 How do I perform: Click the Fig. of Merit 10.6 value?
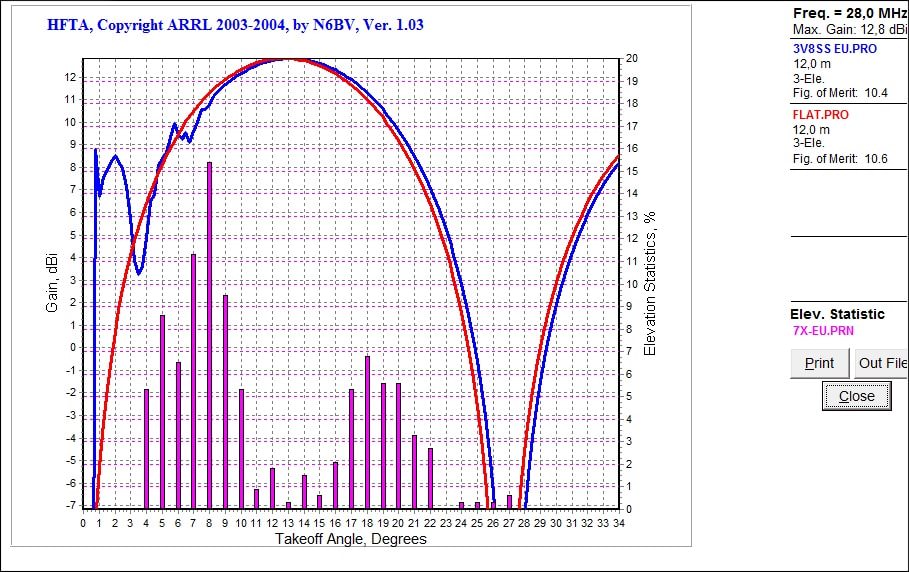[840, 159]
